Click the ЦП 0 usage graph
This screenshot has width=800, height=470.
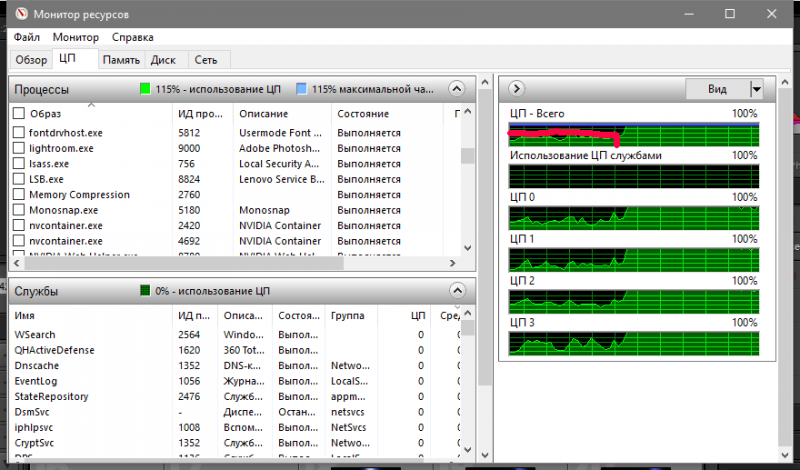coord(634,218)
